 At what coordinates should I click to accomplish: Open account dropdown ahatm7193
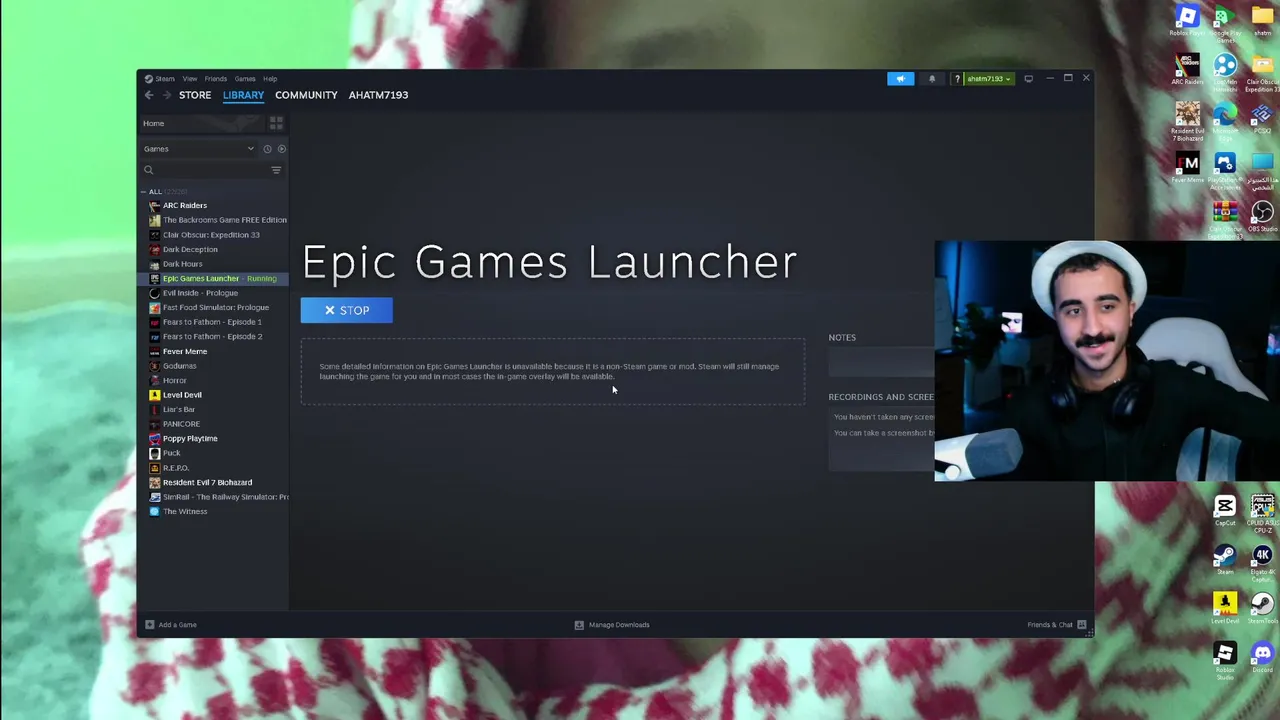point(989,78)
